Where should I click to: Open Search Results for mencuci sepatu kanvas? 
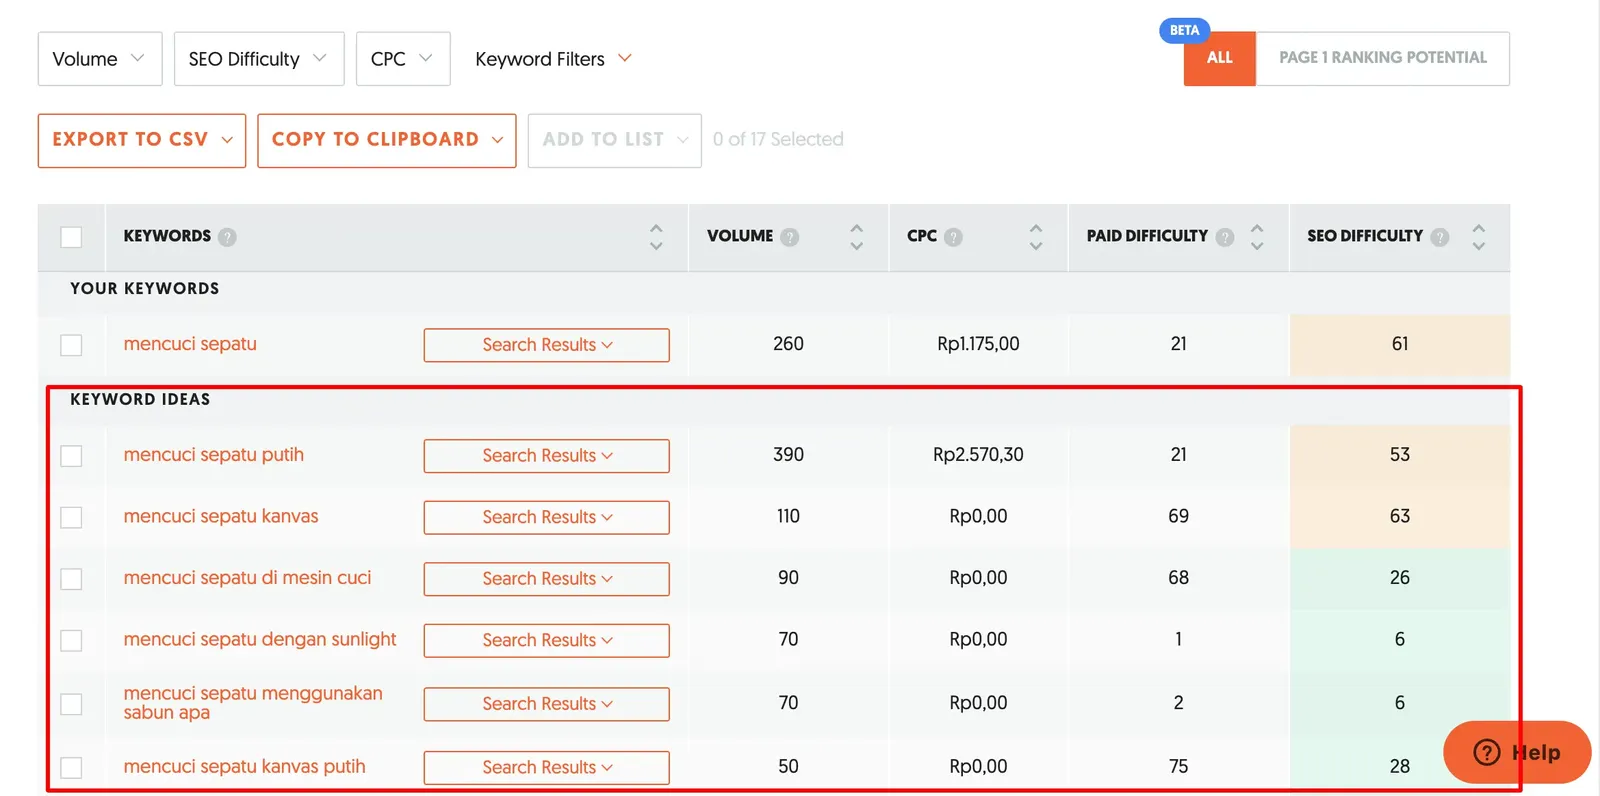click(547, 517)
